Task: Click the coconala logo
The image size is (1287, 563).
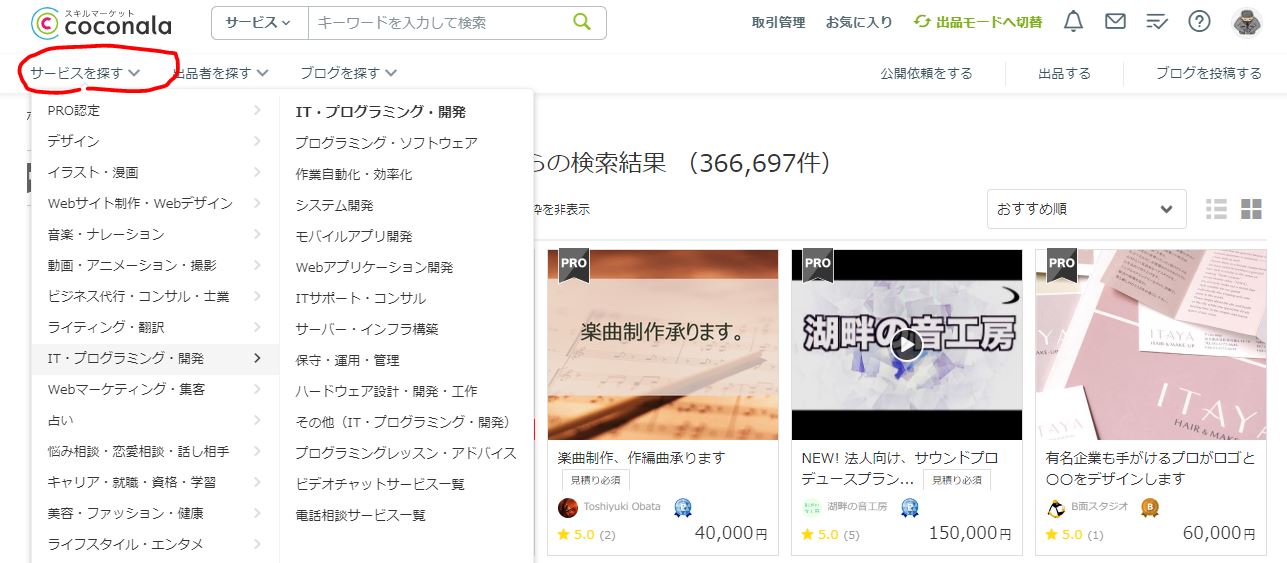Action: point(101,22)
